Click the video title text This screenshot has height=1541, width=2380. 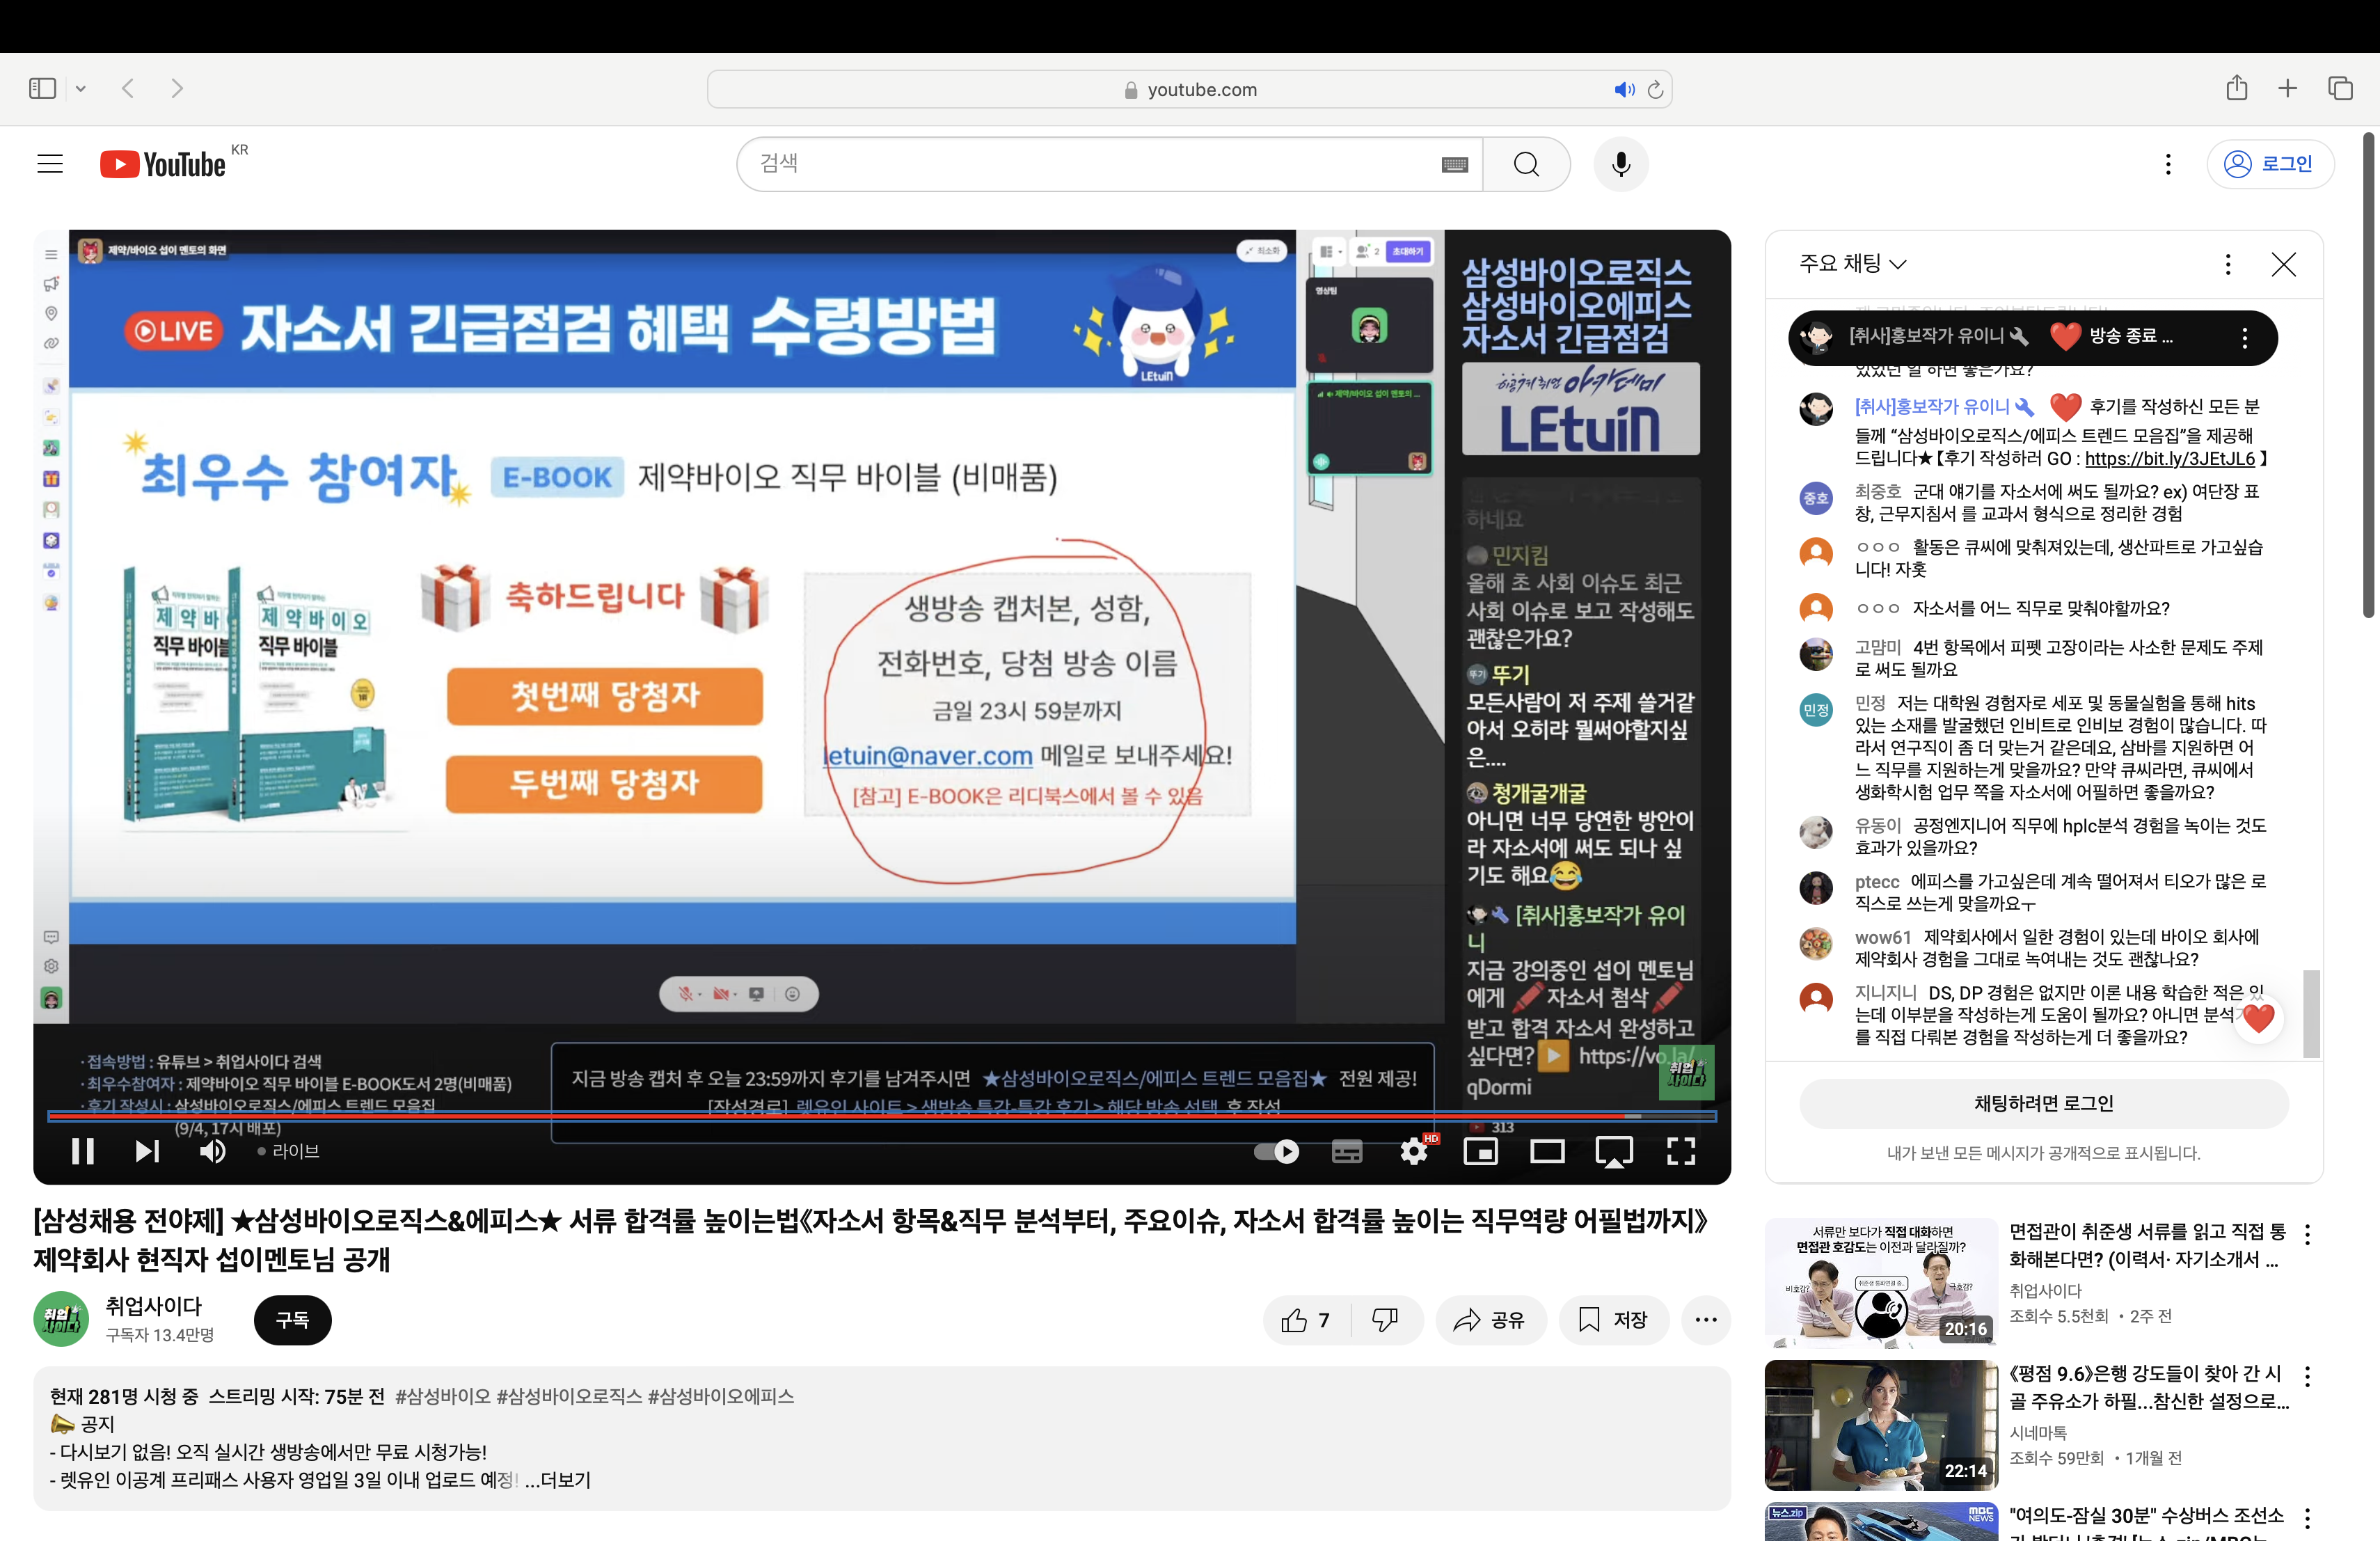[x=871, y=1240]
